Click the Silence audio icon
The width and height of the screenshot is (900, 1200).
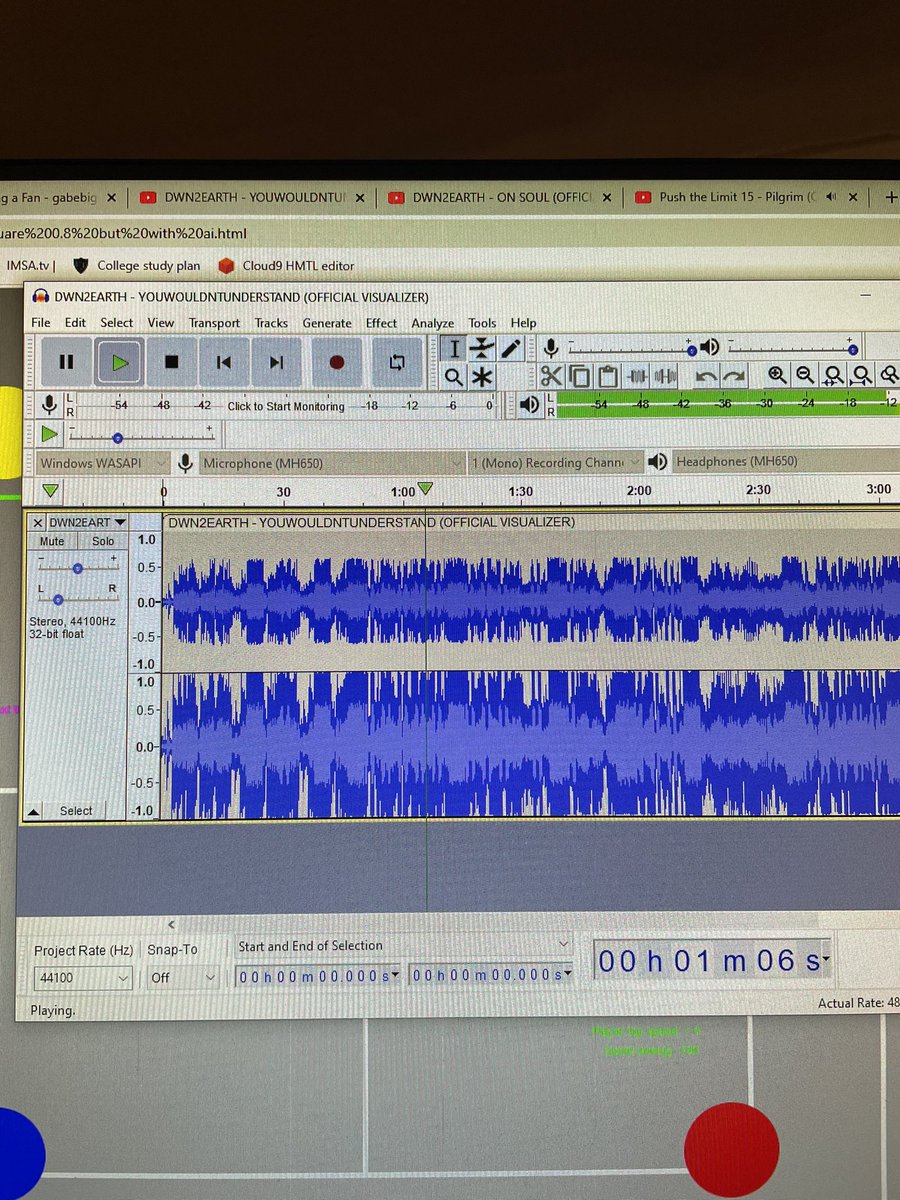(666, 376)
